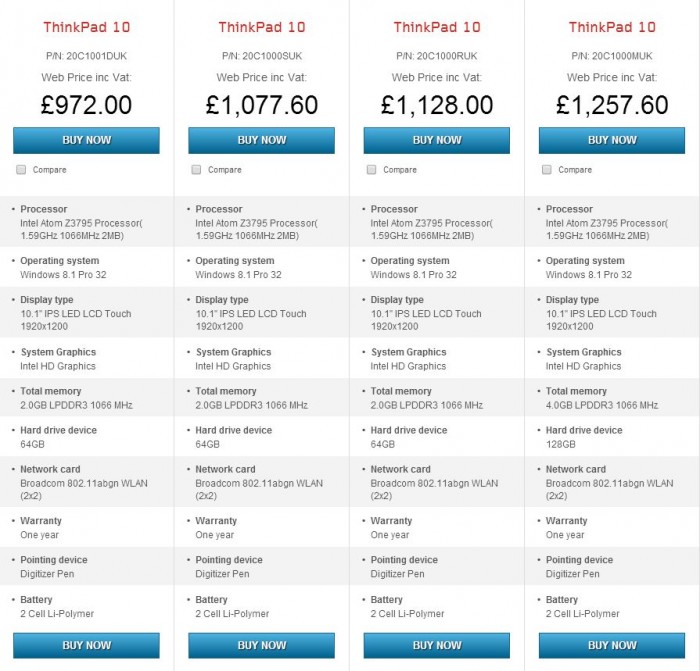Select Compare checkbox for the £1,257.60 ThinkPad

547,170
